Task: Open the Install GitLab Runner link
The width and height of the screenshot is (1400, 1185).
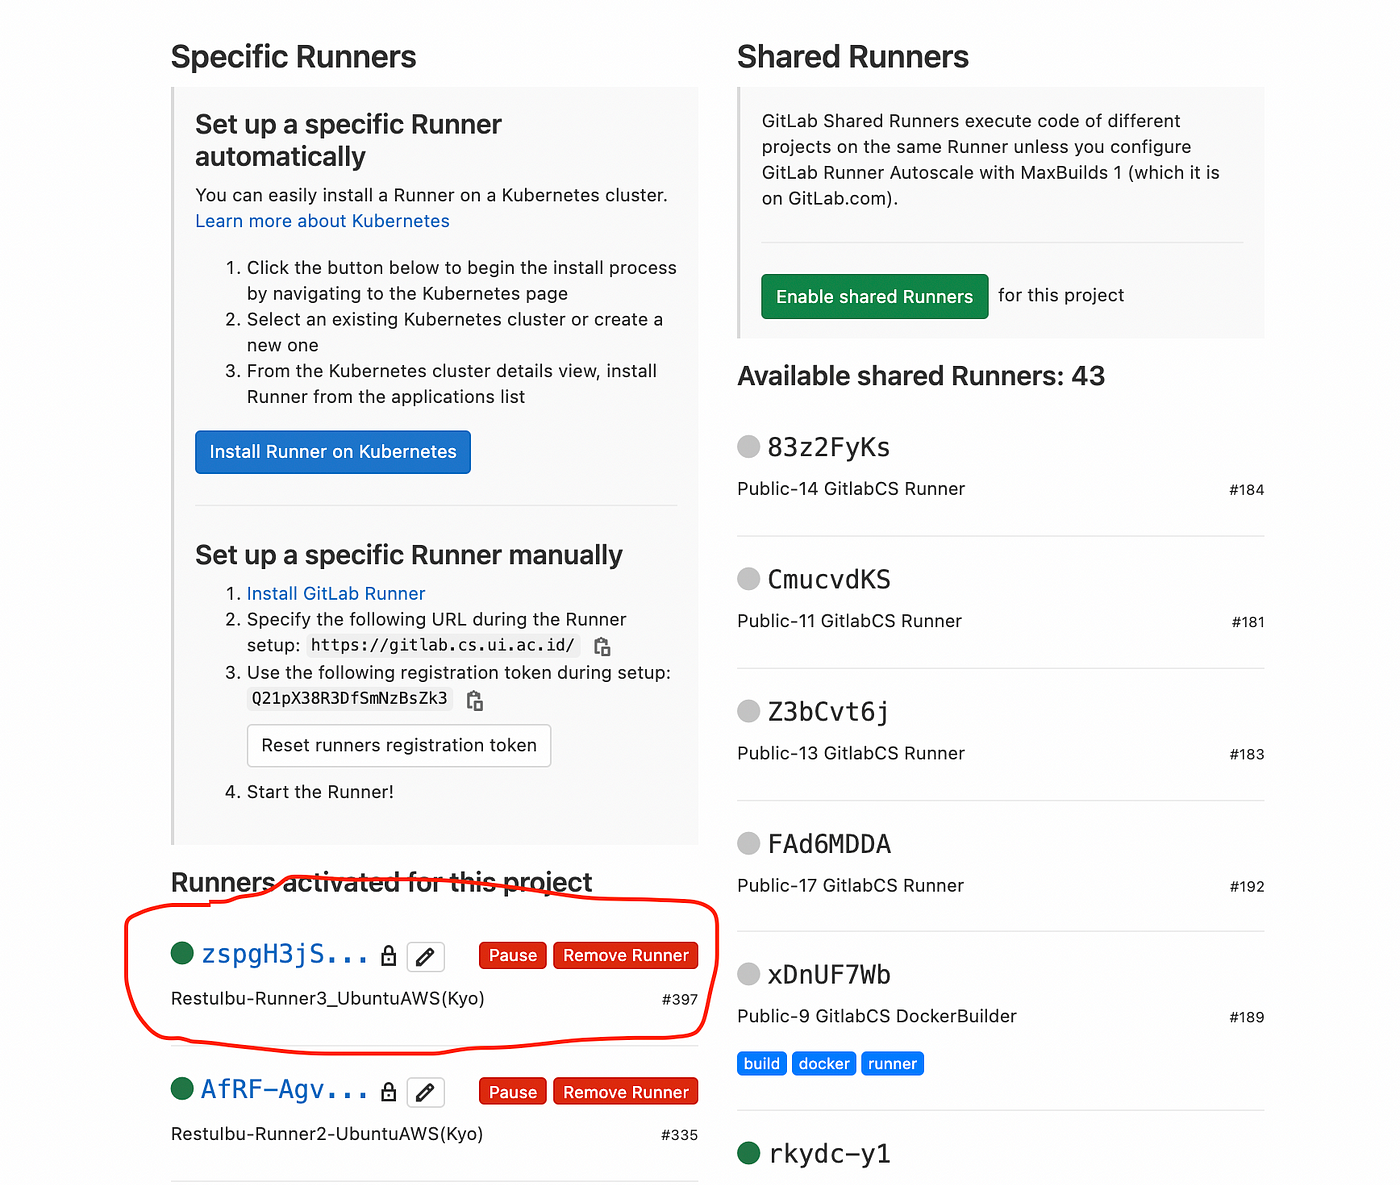Action: (336, 594)
